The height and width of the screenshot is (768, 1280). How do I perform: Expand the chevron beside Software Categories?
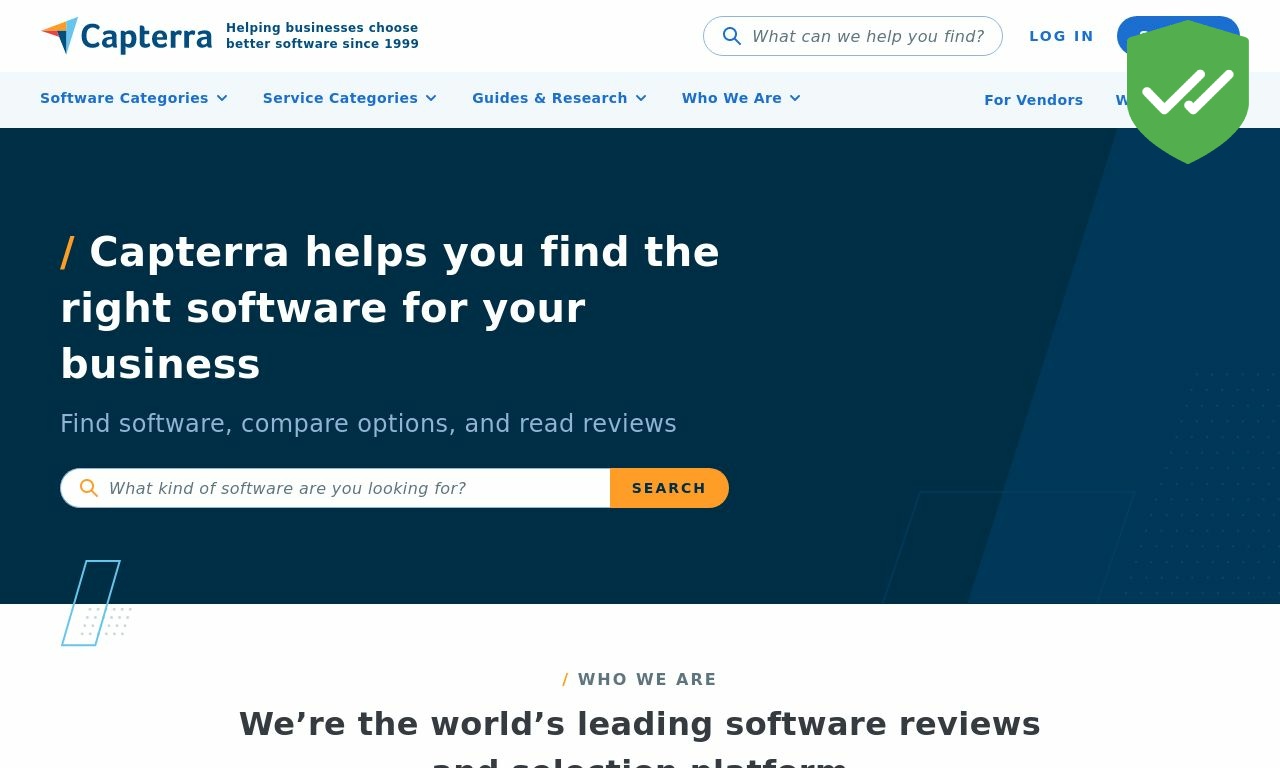(x=222, y=98)
